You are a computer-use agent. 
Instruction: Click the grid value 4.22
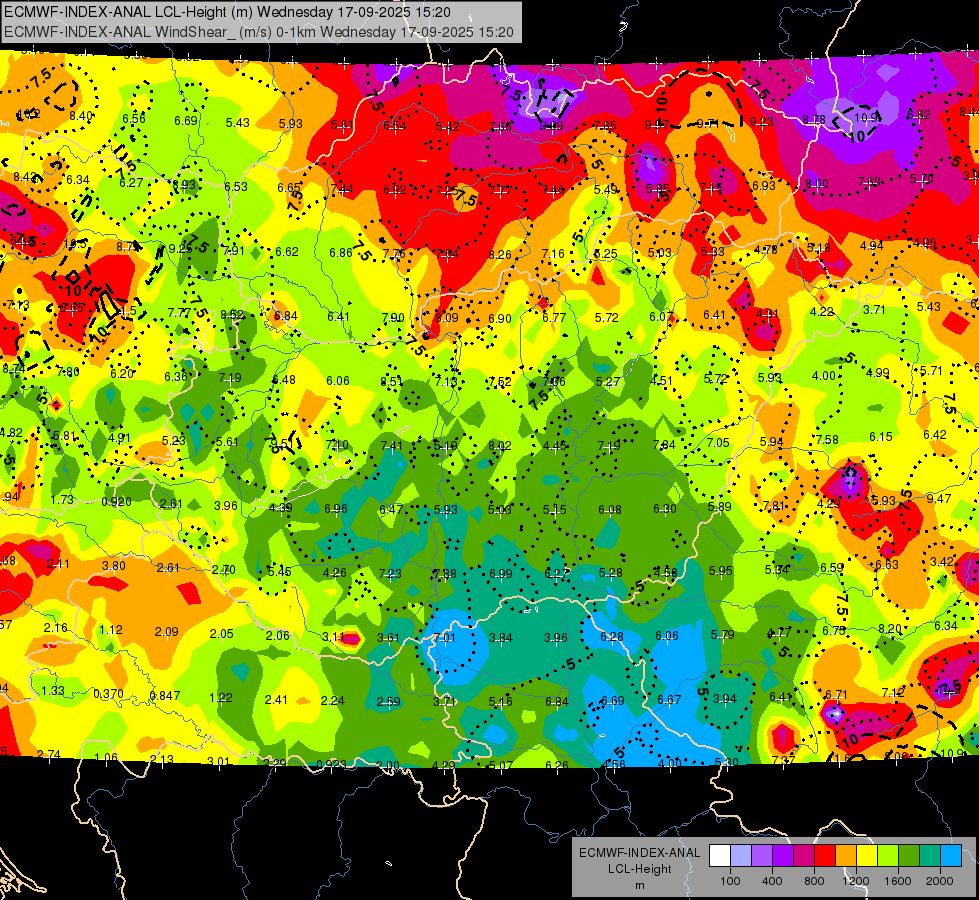click(x=822, y=311)
